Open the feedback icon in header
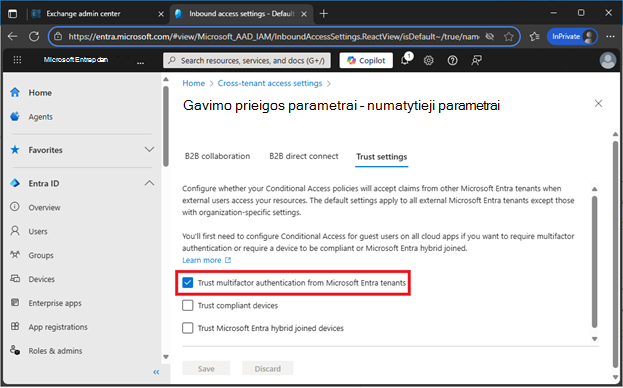 click(x=476, y=60)
